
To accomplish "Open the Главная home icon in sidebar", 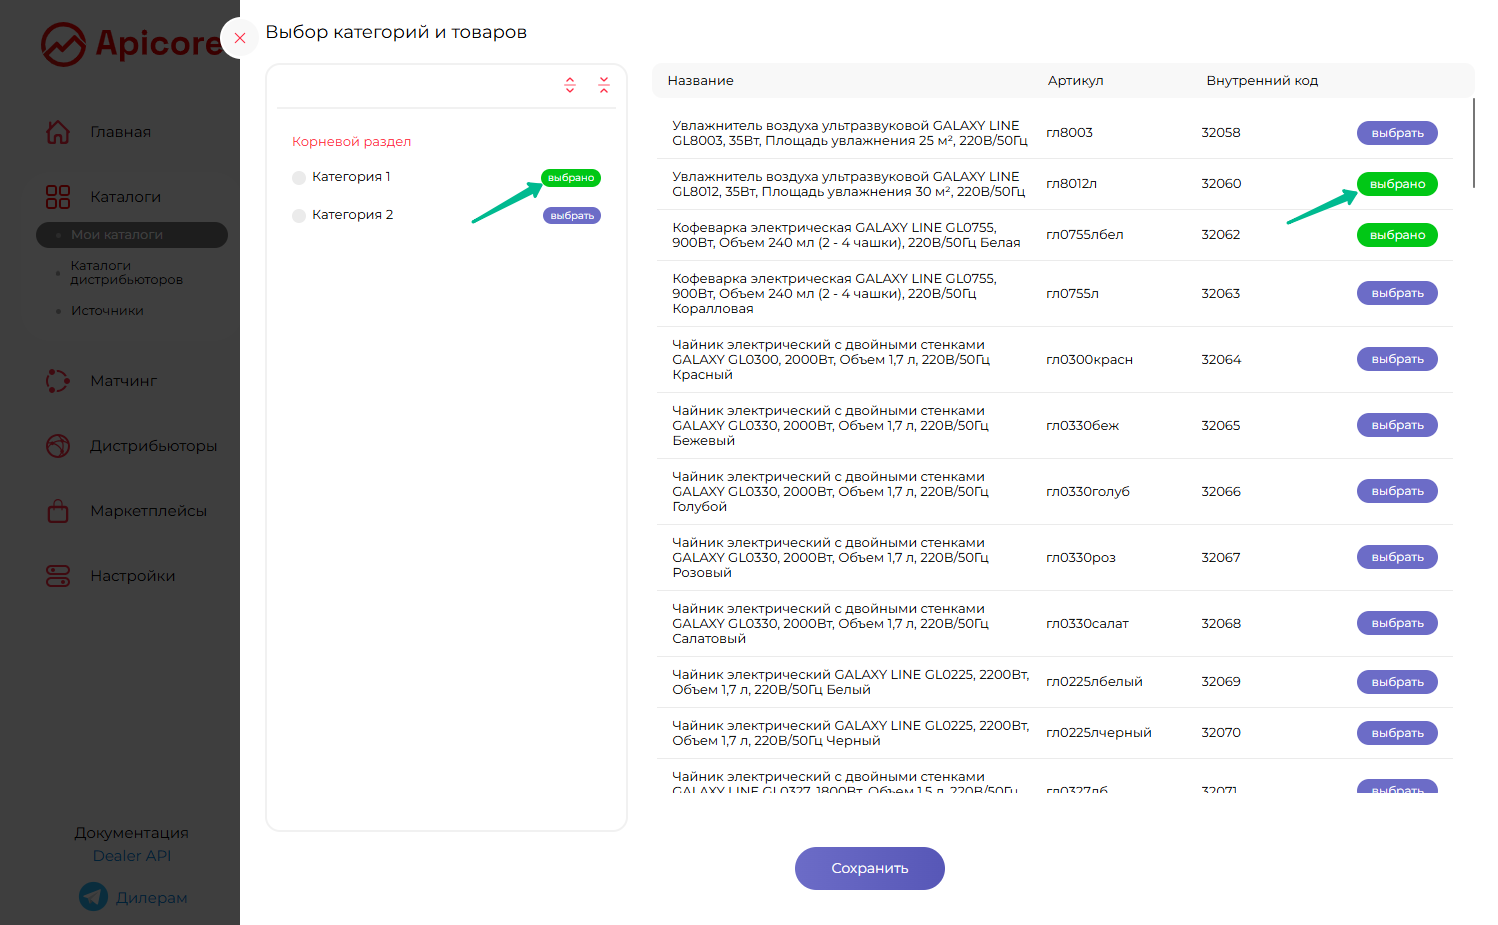I will 58,132.
